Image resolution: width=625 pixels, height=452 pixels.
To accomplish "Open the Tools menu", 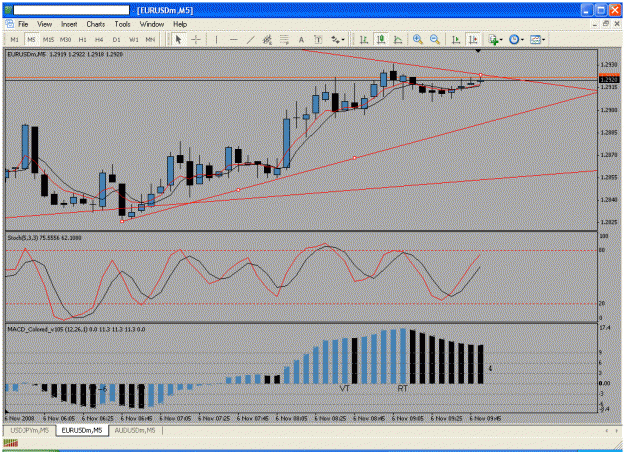I will pyautogui.click(x=122, y=24).
